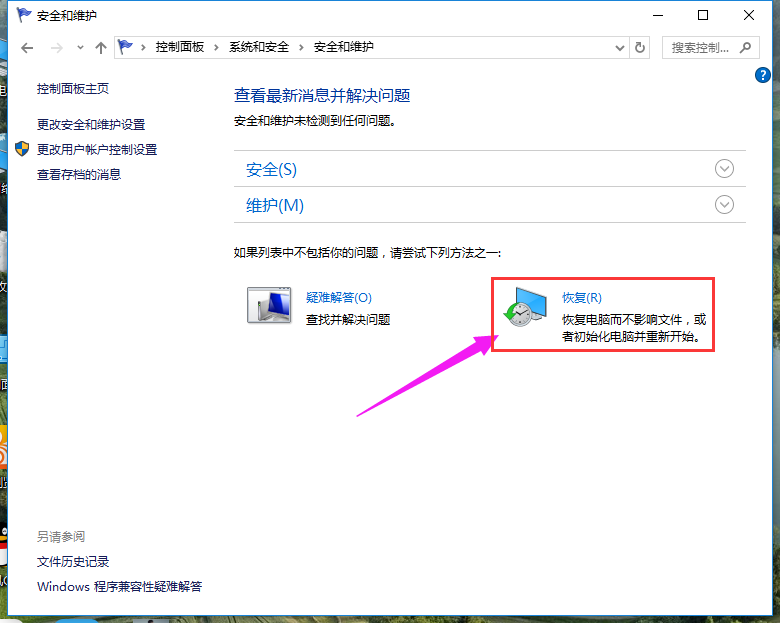The image size is (780, 623).
Task: Click the shield icon beside 更改用户帐户控制设置
Action: [22, 149]
